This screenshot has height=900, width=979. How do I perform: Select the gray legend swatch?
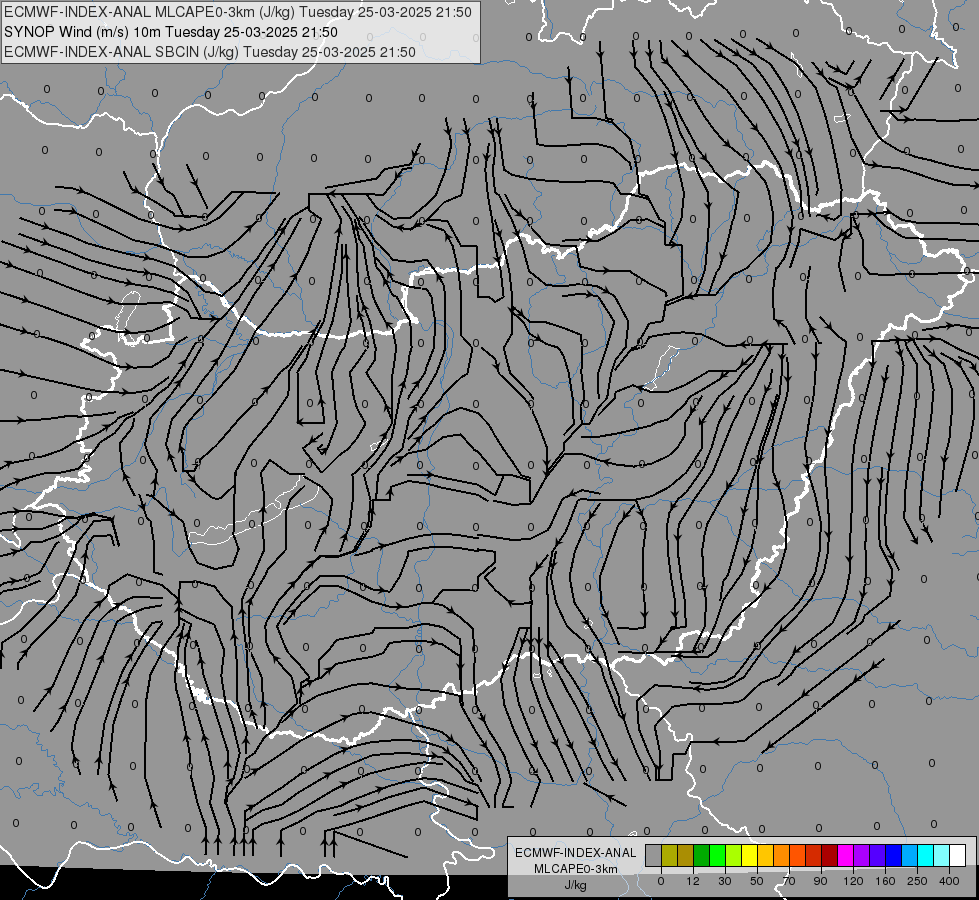tap(653, 855)
